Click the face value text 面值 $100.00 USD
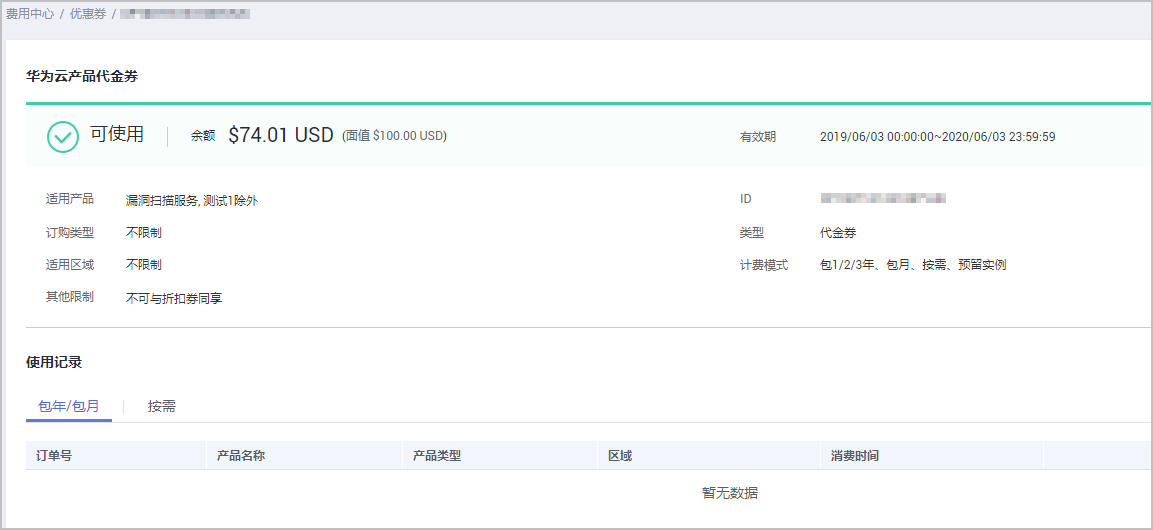Viewport: 1153px width, 530px height. coord(394,136)
